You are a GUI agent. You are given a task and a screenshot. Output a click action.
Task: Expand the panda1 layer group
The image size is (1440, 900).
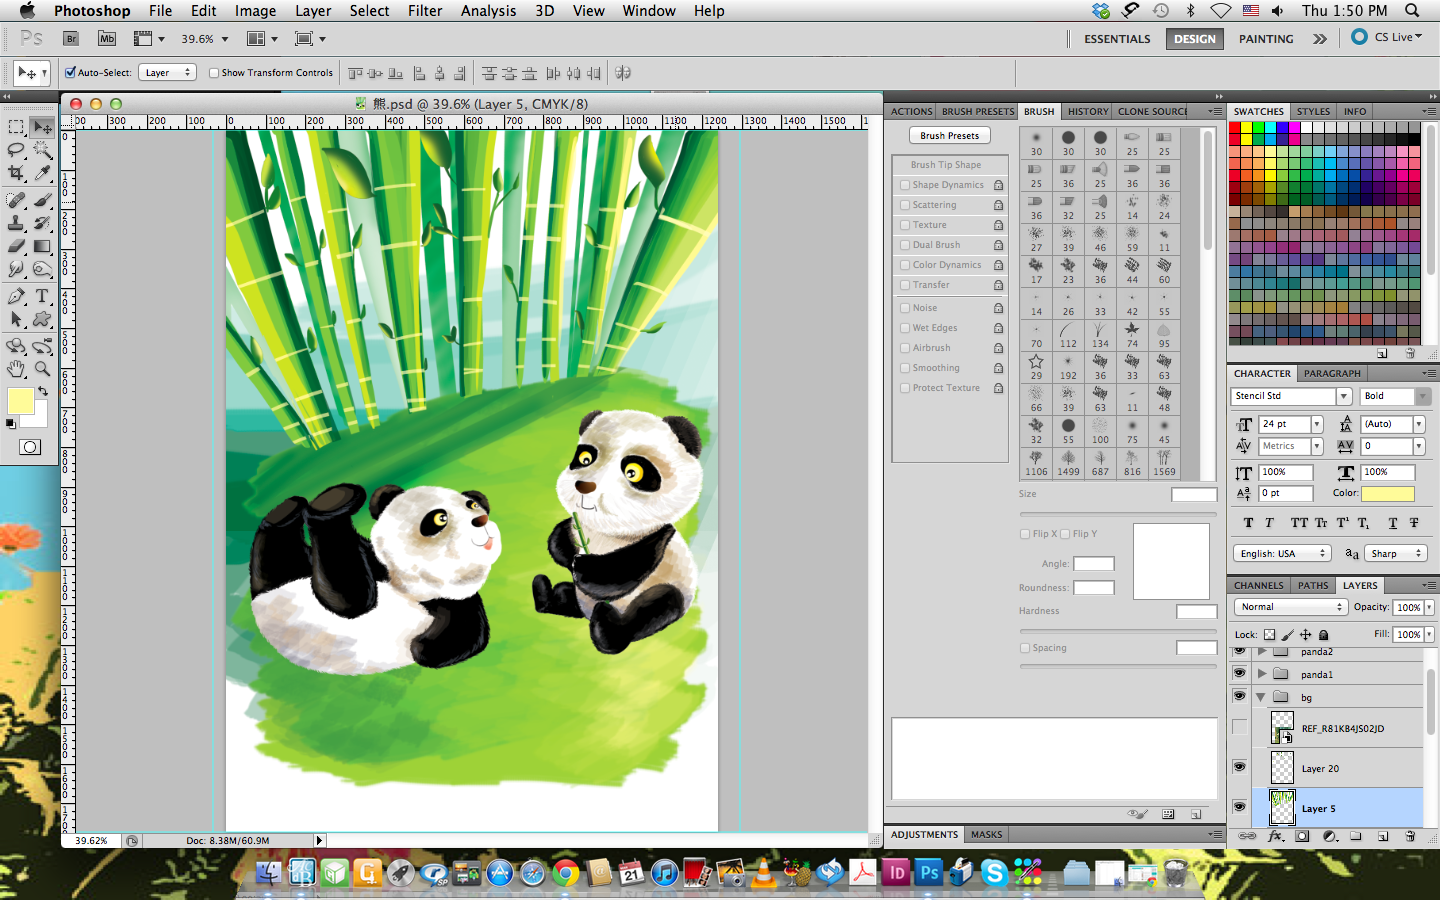[x=1262, y=674]
